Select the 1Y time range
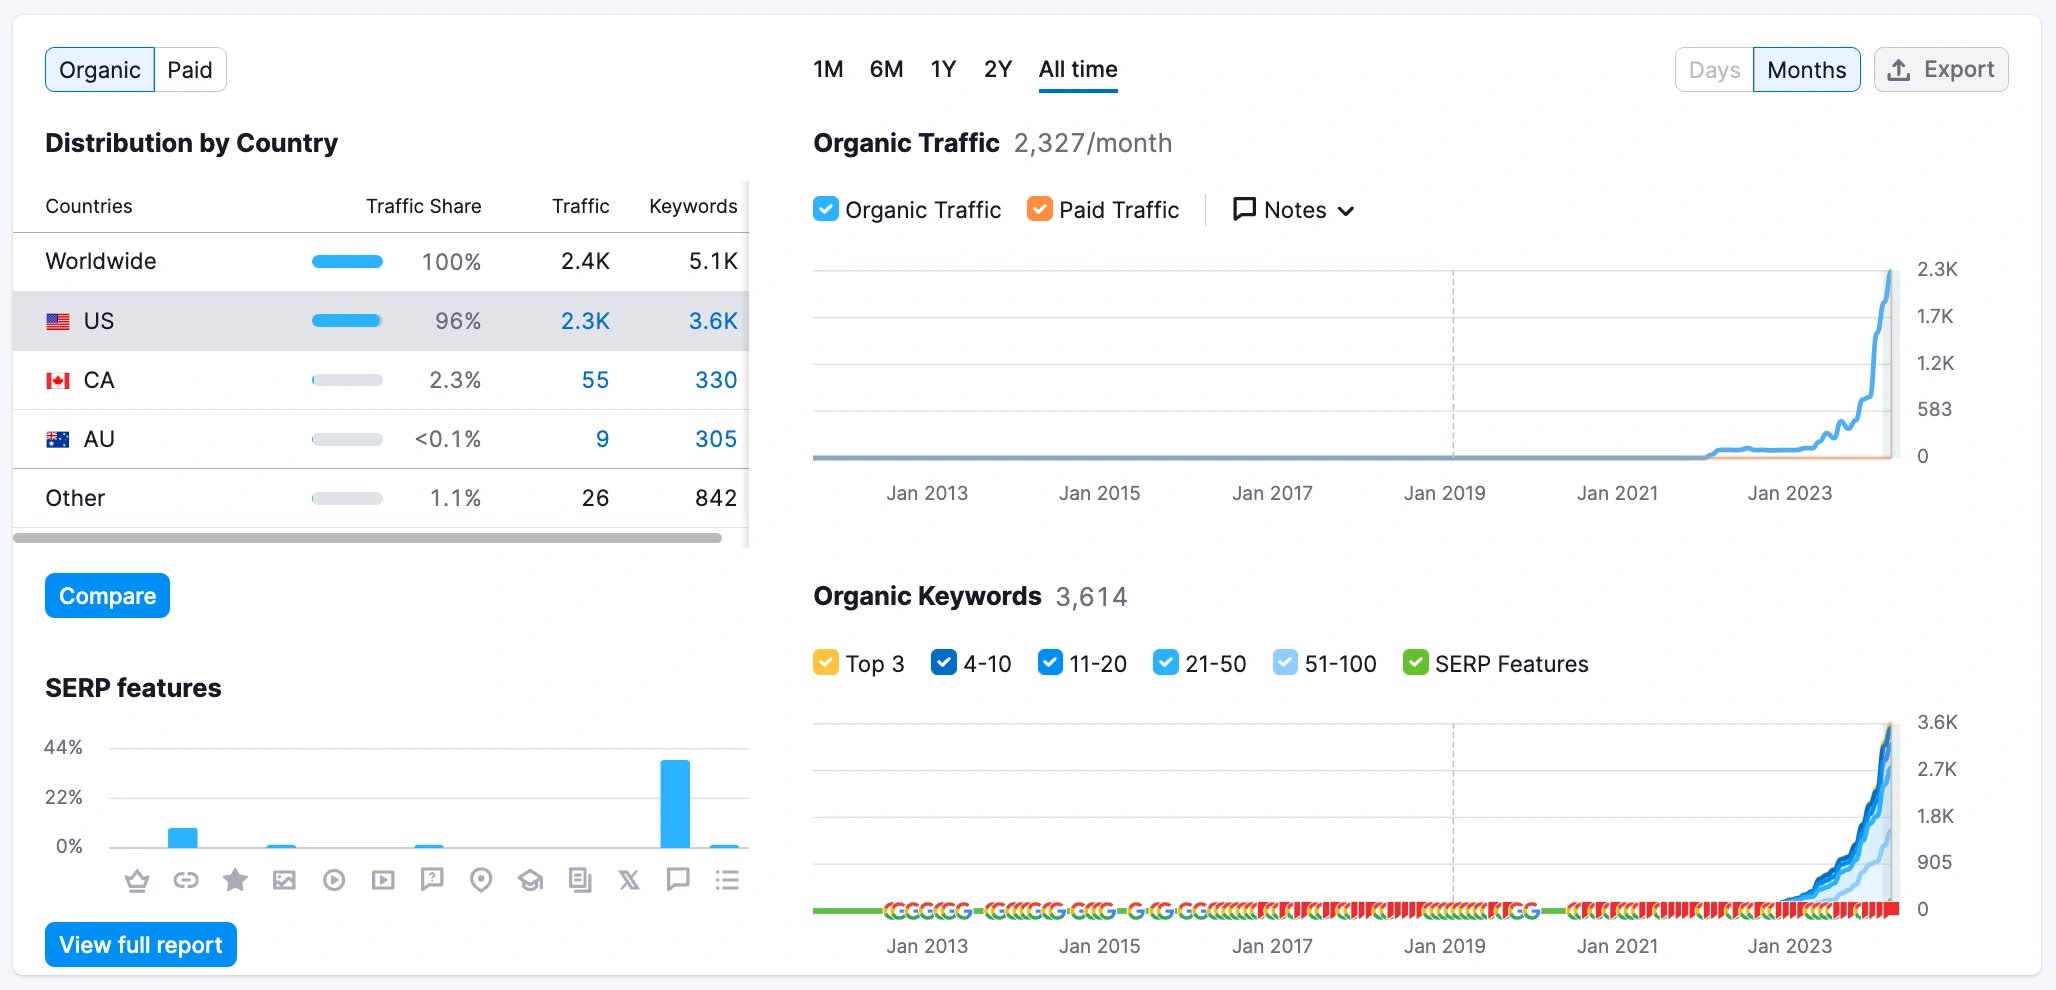The width and height of the screenshot is (2056, 990). pos(943,69)
